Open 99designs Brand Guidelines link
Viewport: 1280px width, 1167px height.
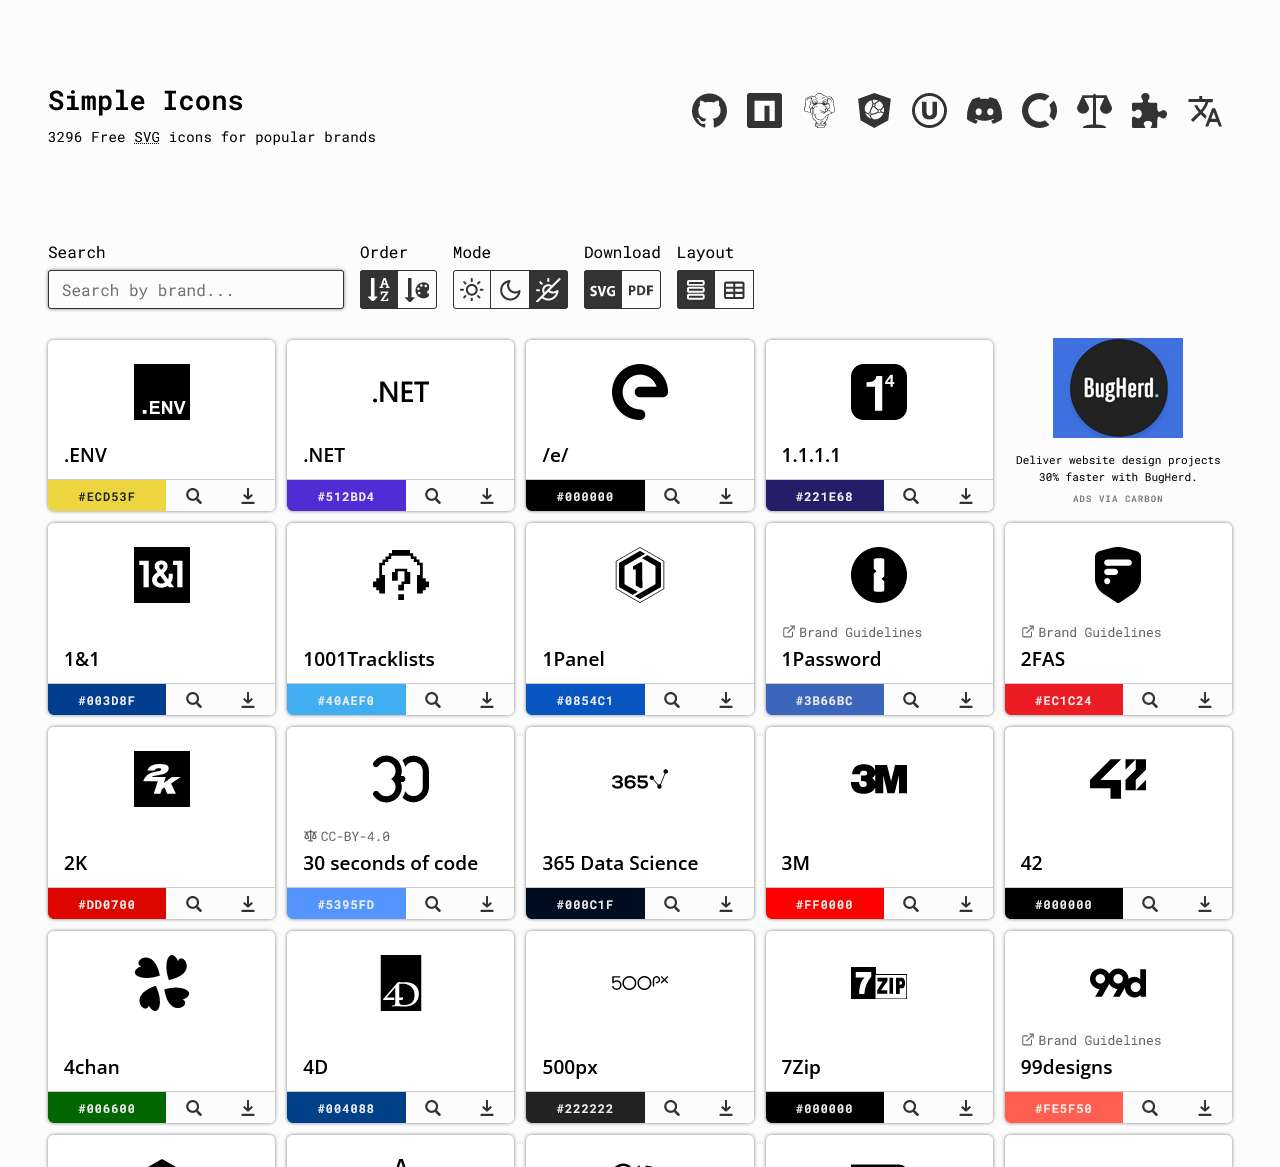pos(1091,1040)
